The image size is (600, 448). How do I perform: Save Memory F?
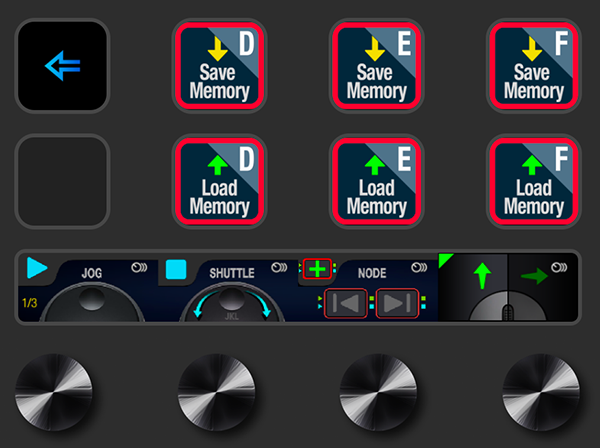click(x=534, y=65)
